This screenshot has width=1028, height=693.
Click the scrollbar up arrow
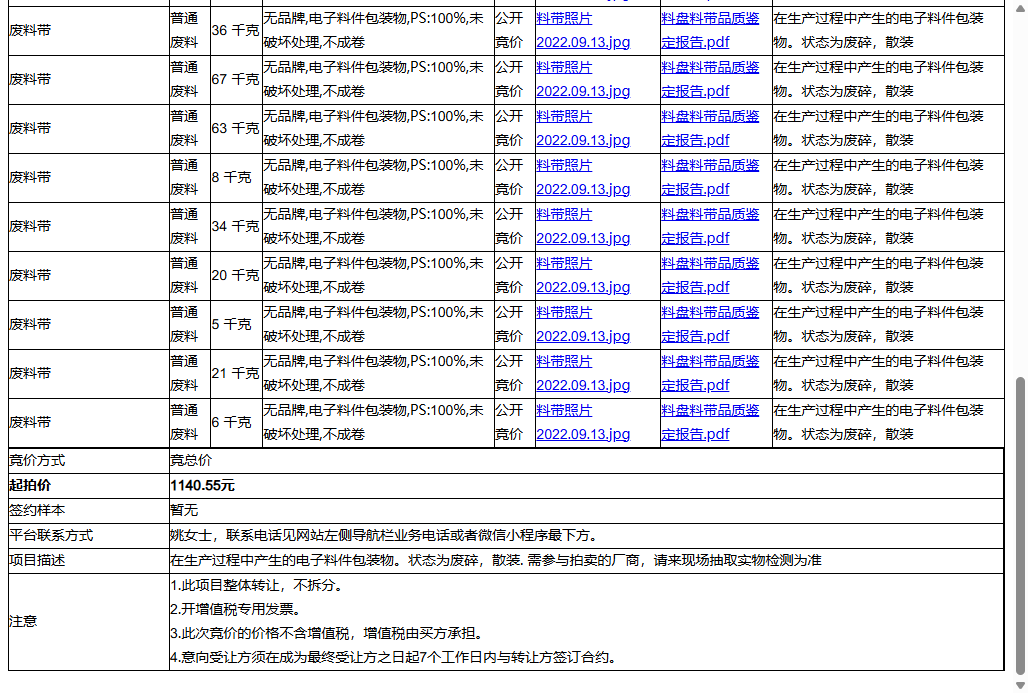click(1019, 8)
